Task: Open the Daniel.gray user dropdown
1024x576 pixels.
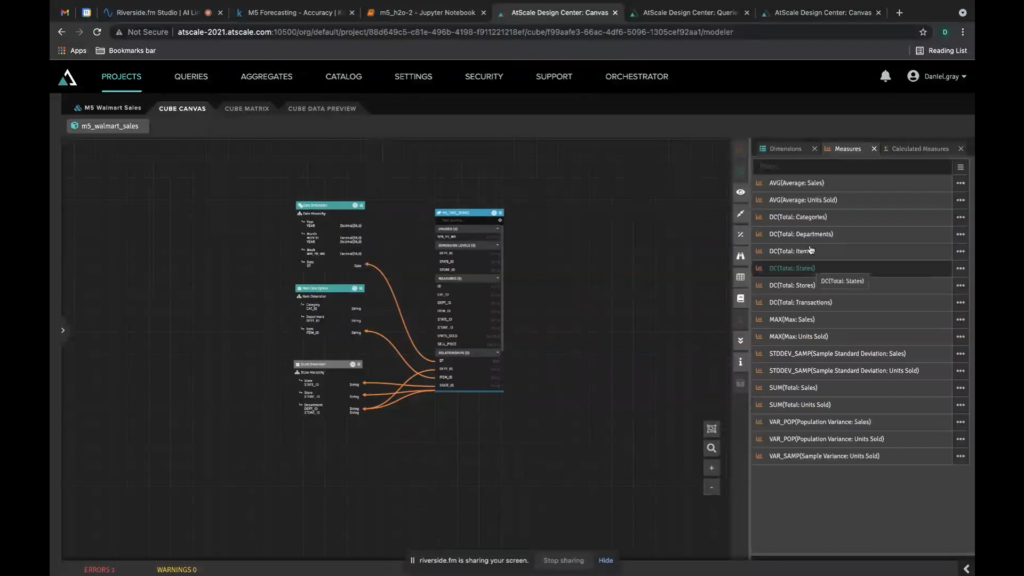Action: pos(936,76)
